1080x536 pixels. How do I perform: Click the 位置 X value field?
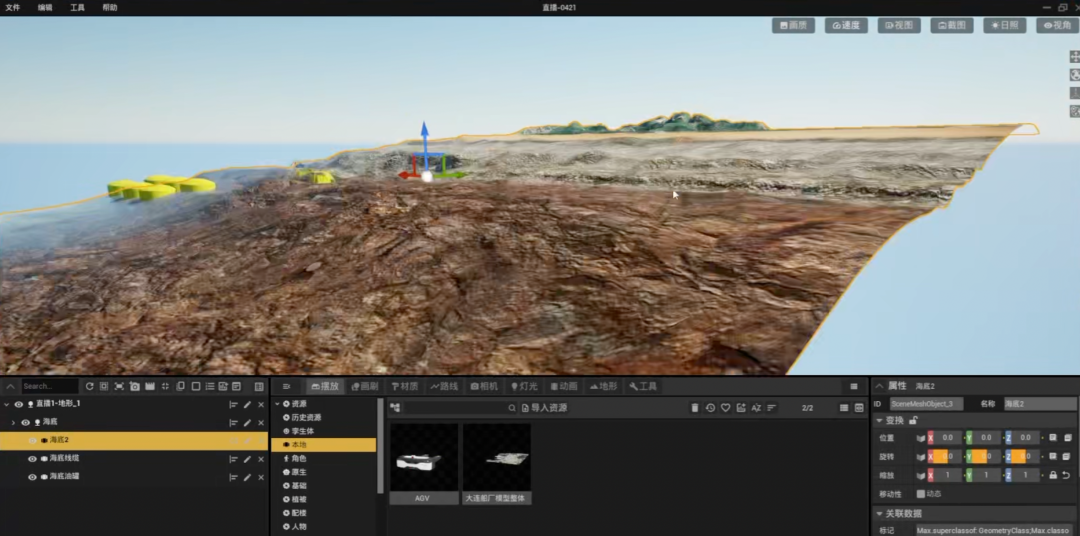948,438
